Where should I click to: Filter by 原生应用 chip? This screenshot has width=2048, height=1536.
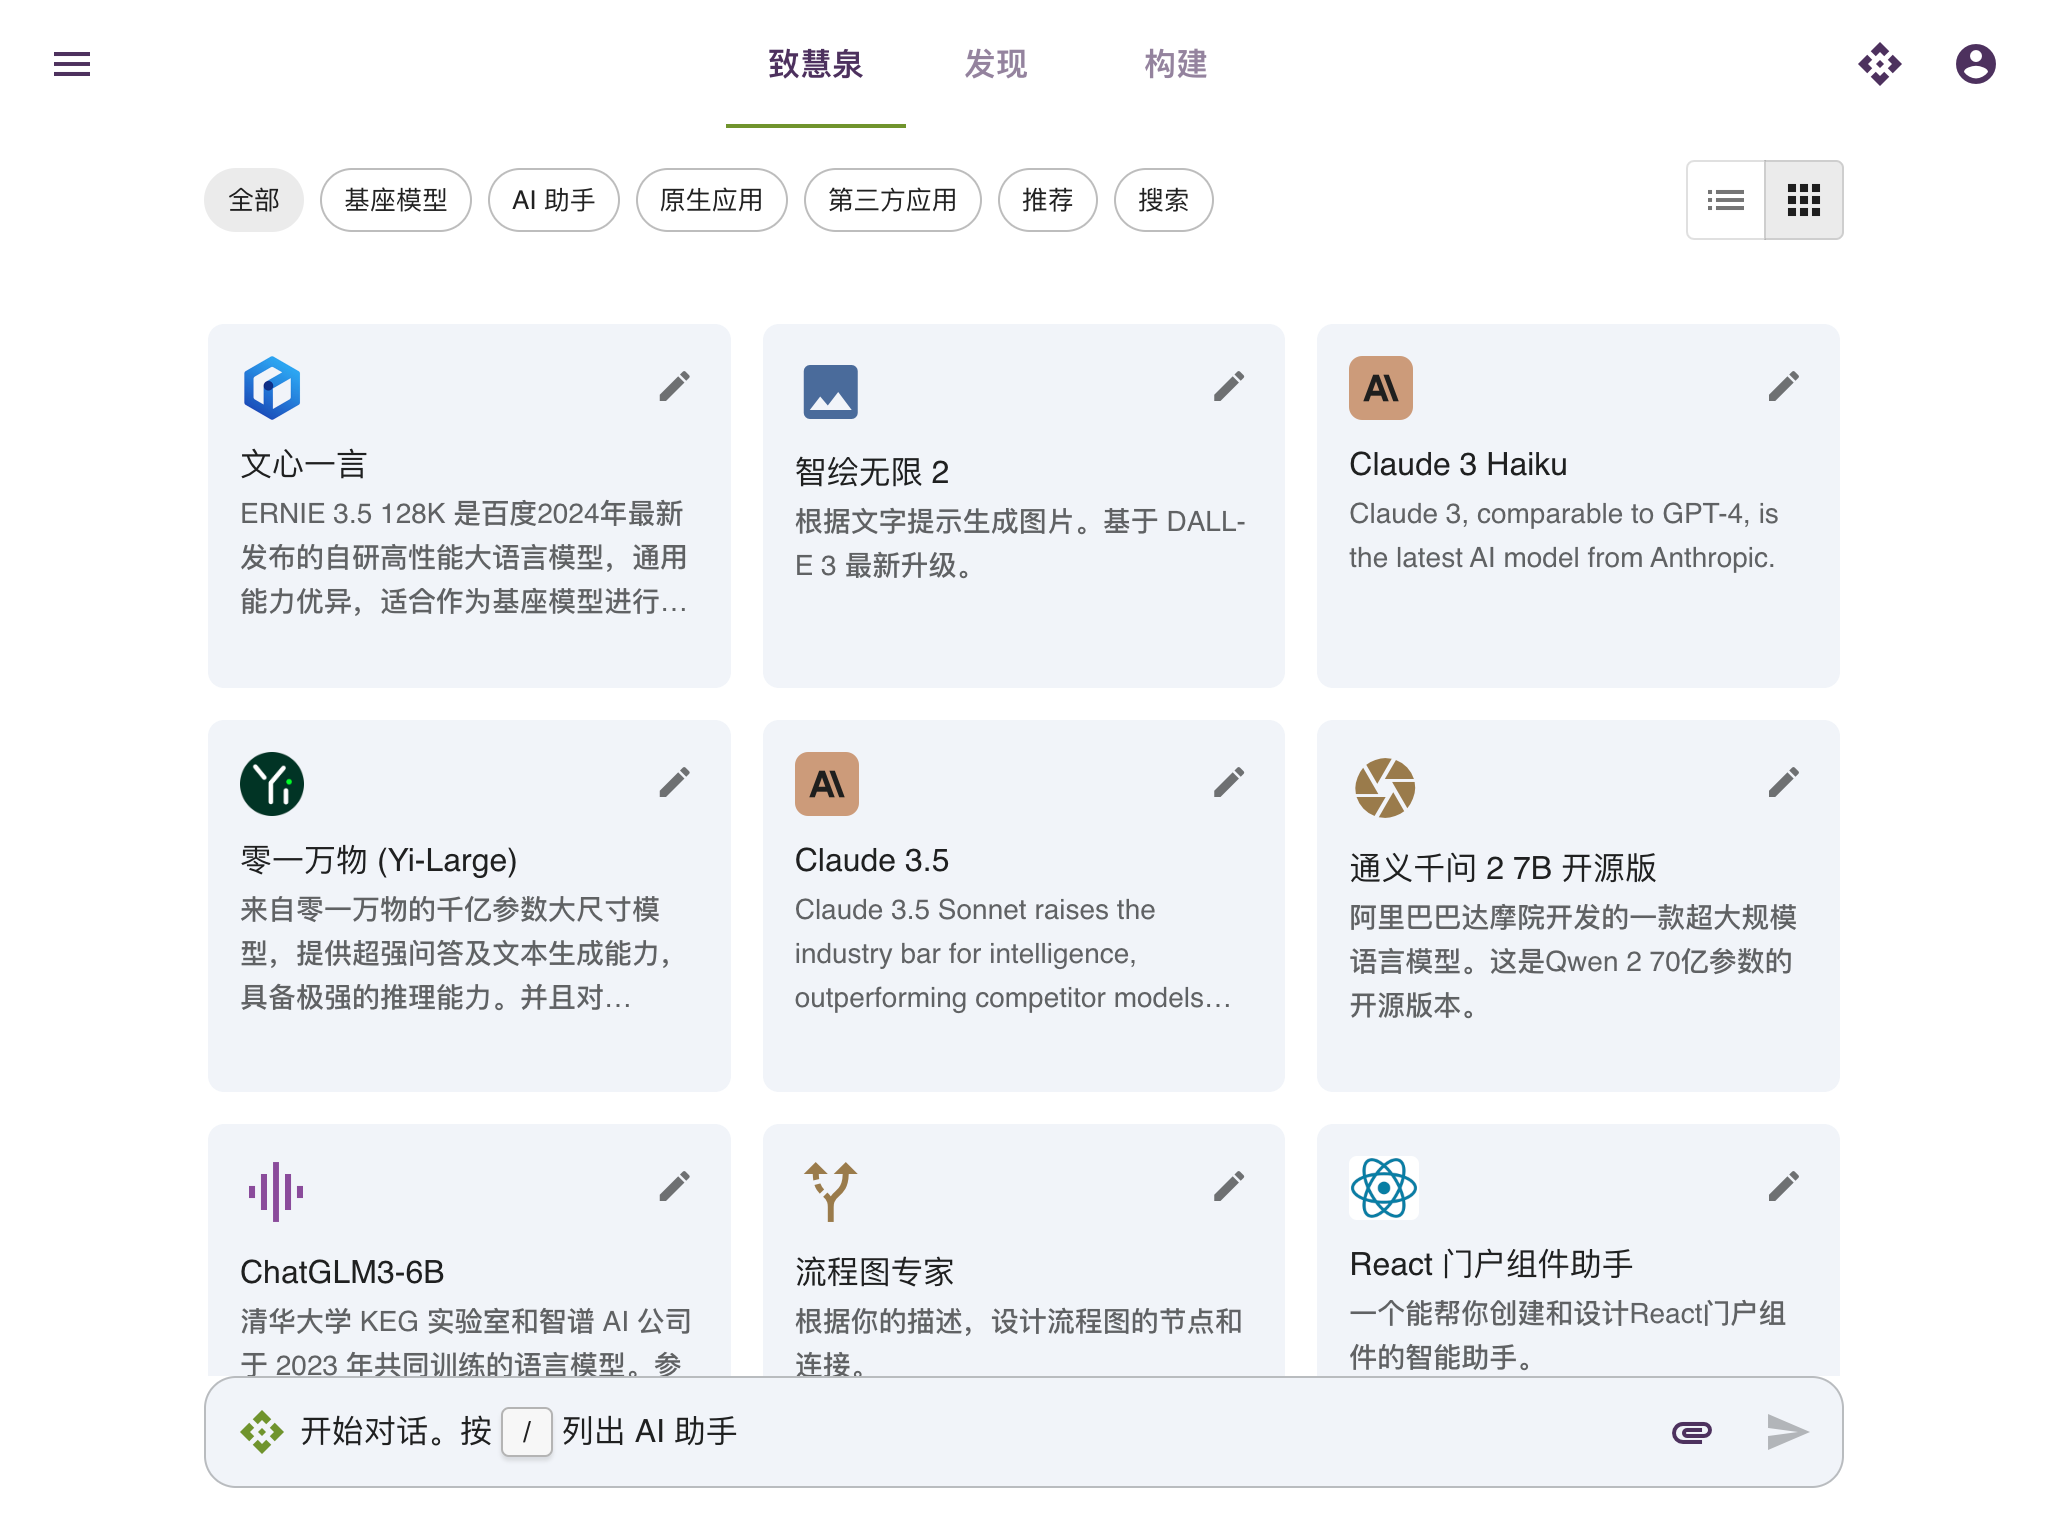coord(712,200)
